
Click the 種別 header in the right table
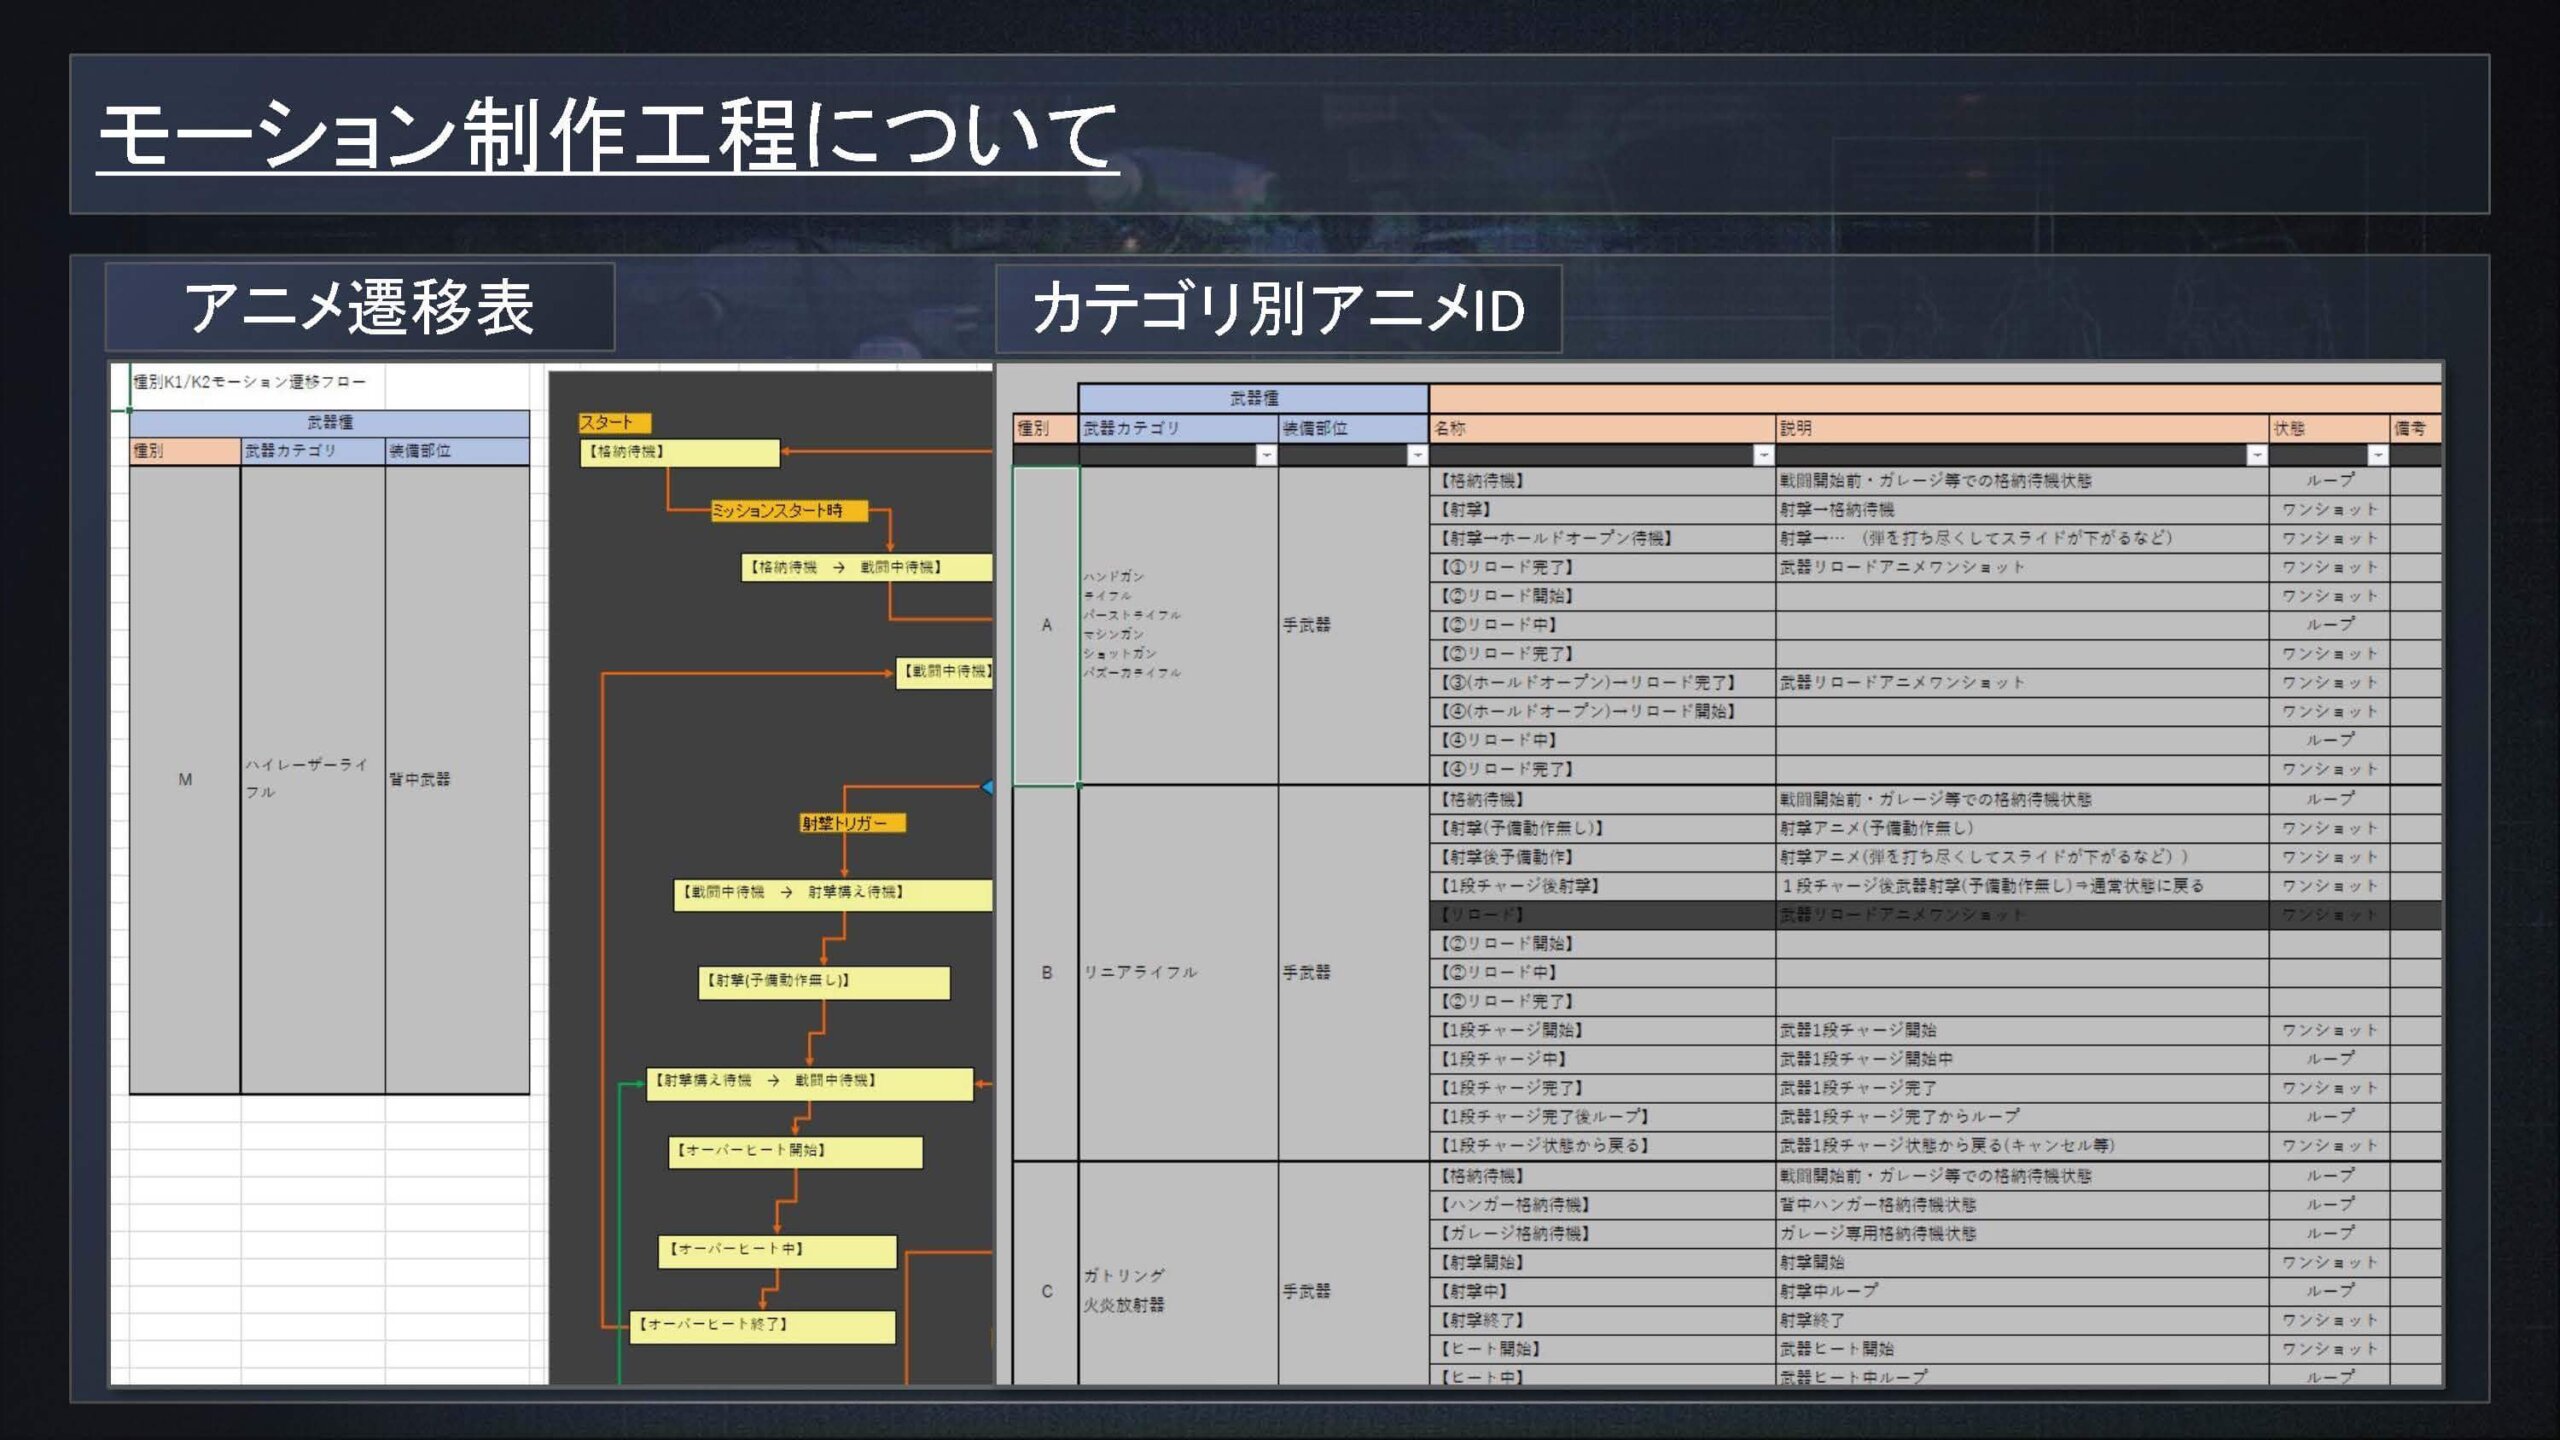[1045, 428]
